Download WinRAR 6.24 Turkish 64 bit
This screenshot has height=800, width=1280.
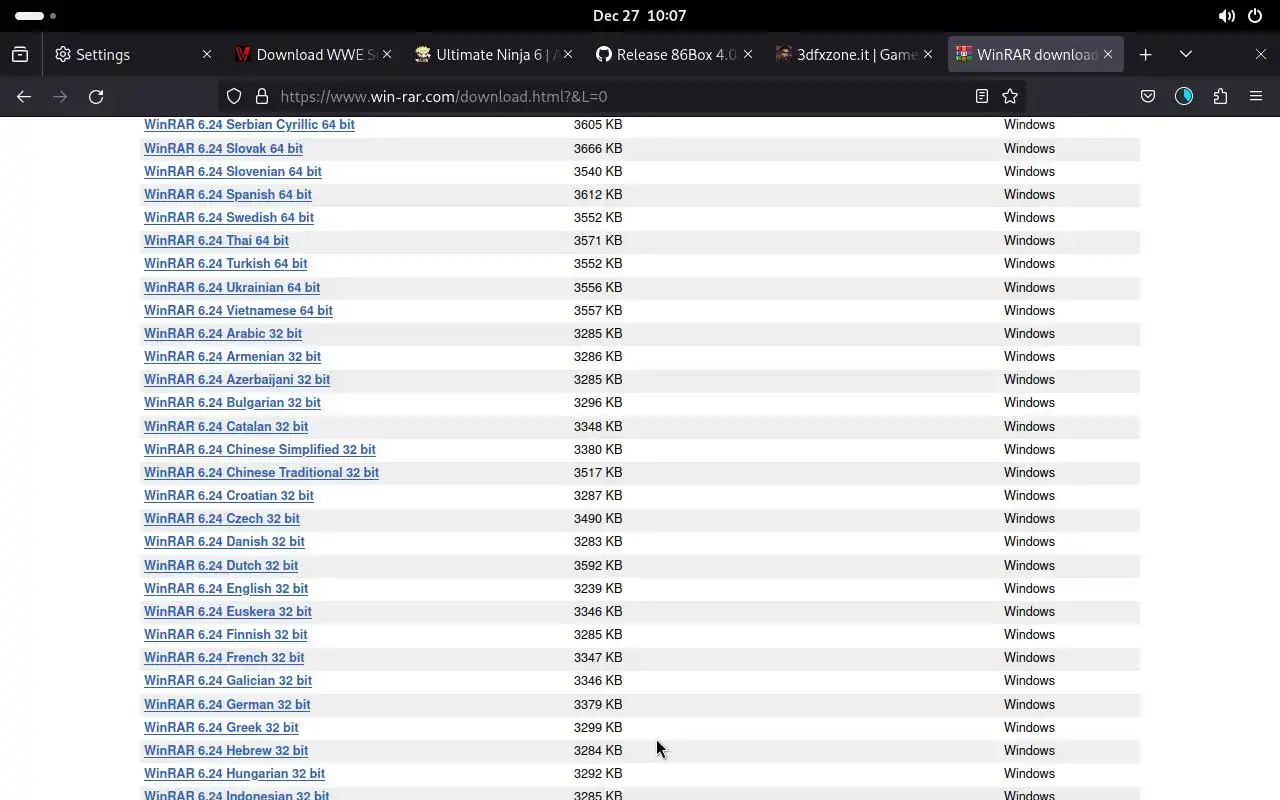225,263
